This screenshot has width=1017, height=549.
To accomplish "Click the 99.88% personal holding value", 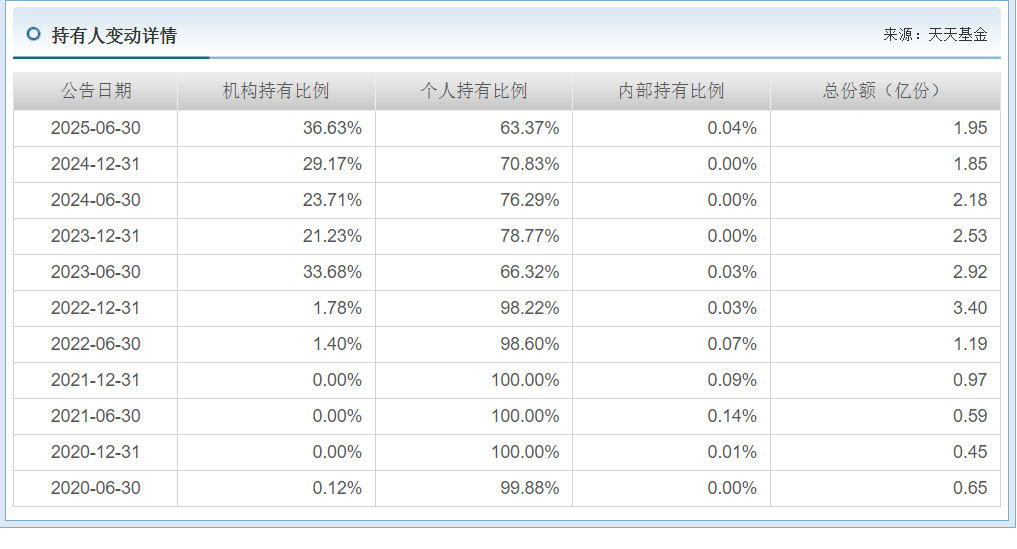I will [x=530, y=488].
